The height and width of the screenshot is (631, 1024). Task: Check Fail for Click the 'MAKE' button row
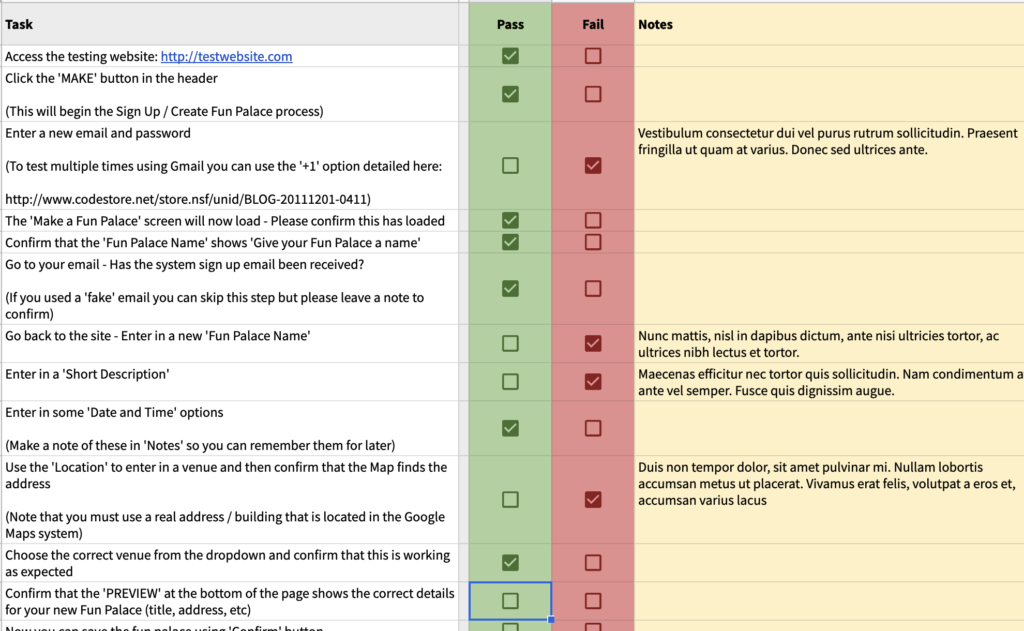click(593, 94)
